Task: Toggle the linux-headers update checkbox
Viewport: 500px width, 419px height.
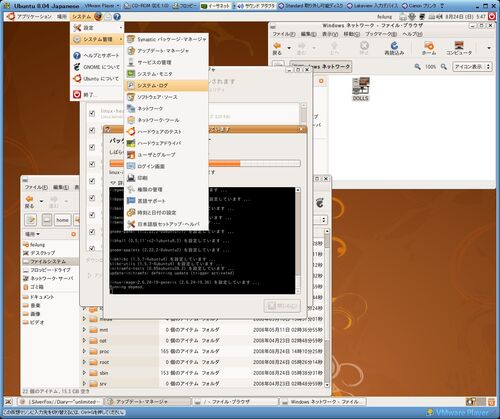Action: tap(92, 113)
